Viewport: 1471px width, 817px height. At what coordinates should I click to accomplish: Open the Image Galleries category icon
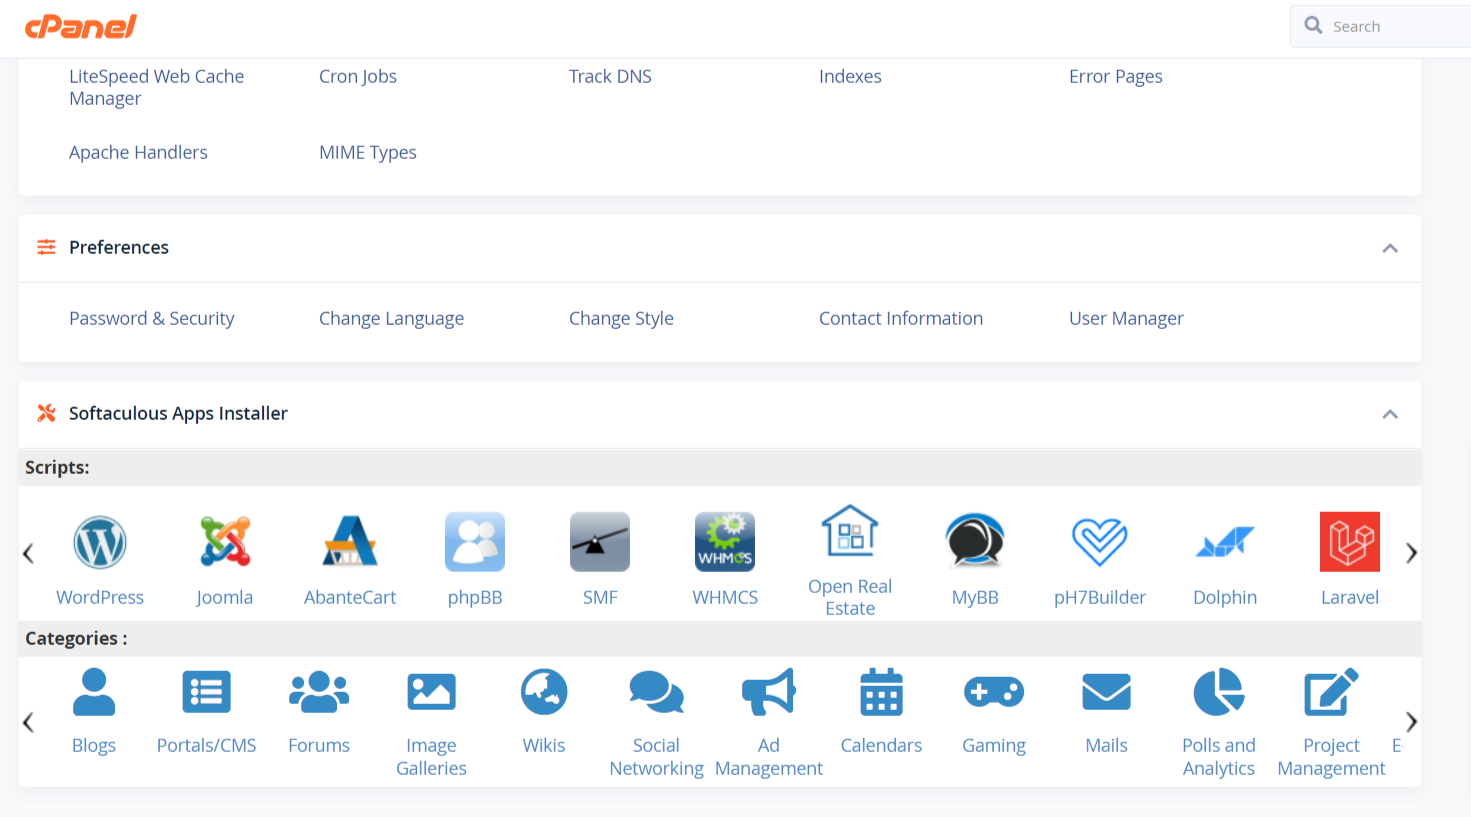click(432, 692)
